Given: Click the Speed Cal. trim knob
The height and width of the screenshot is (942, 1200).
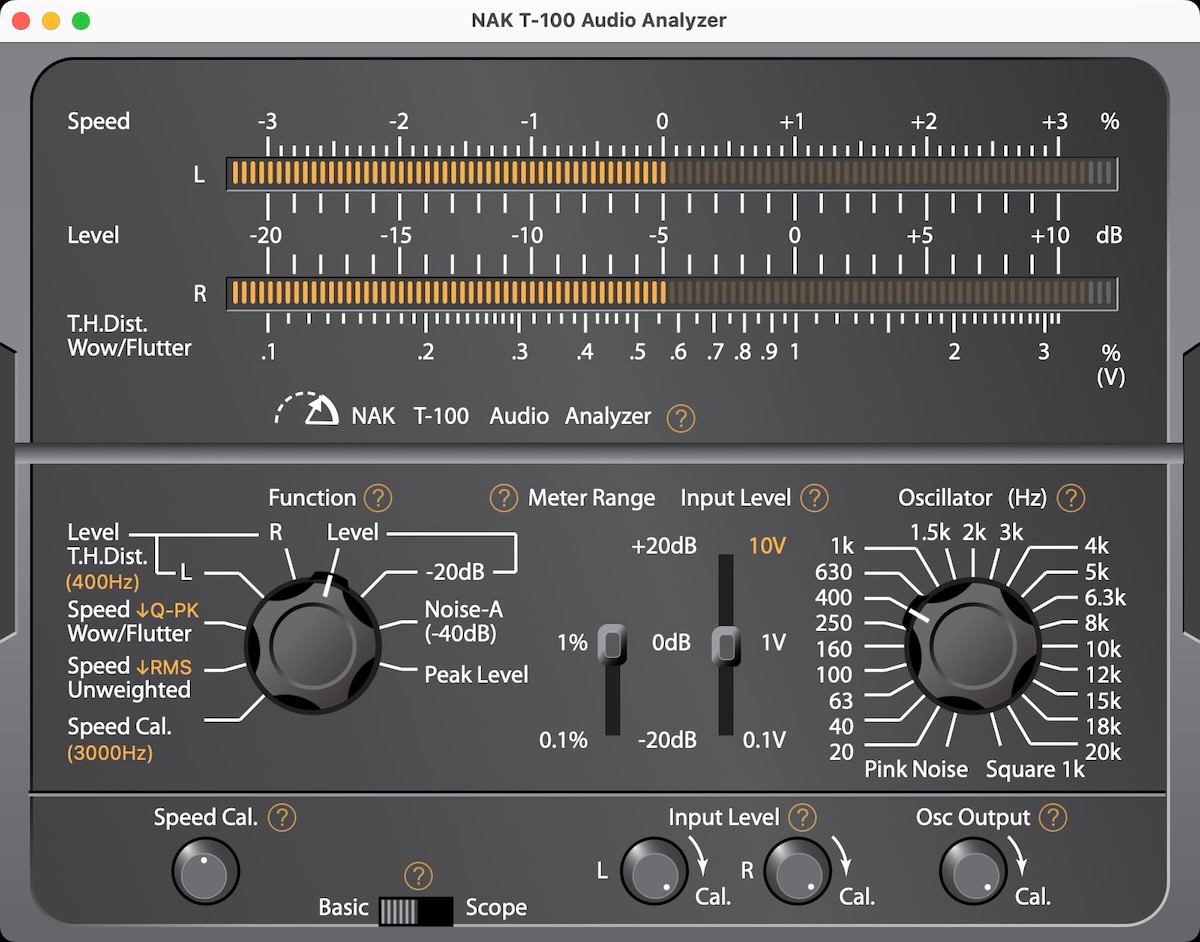Looking at the screenshot, I should click(x=206, y=871).
